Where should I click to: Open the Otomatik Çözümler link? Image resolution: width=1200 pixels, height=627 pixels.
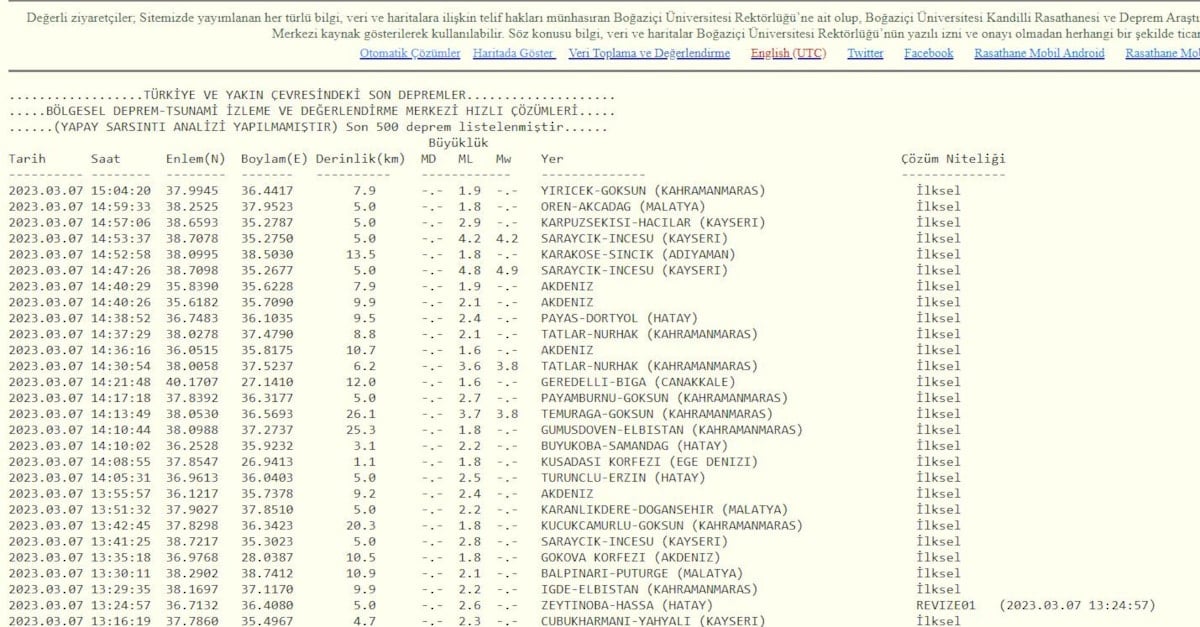[x=410, y=53]
